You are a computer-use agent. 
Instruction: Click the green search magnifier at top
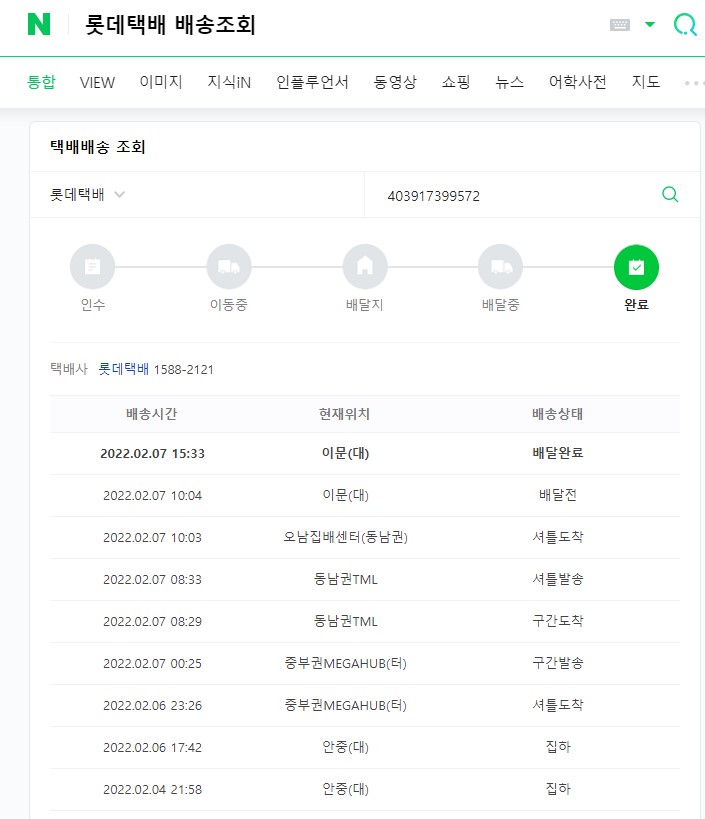point(685,25)
